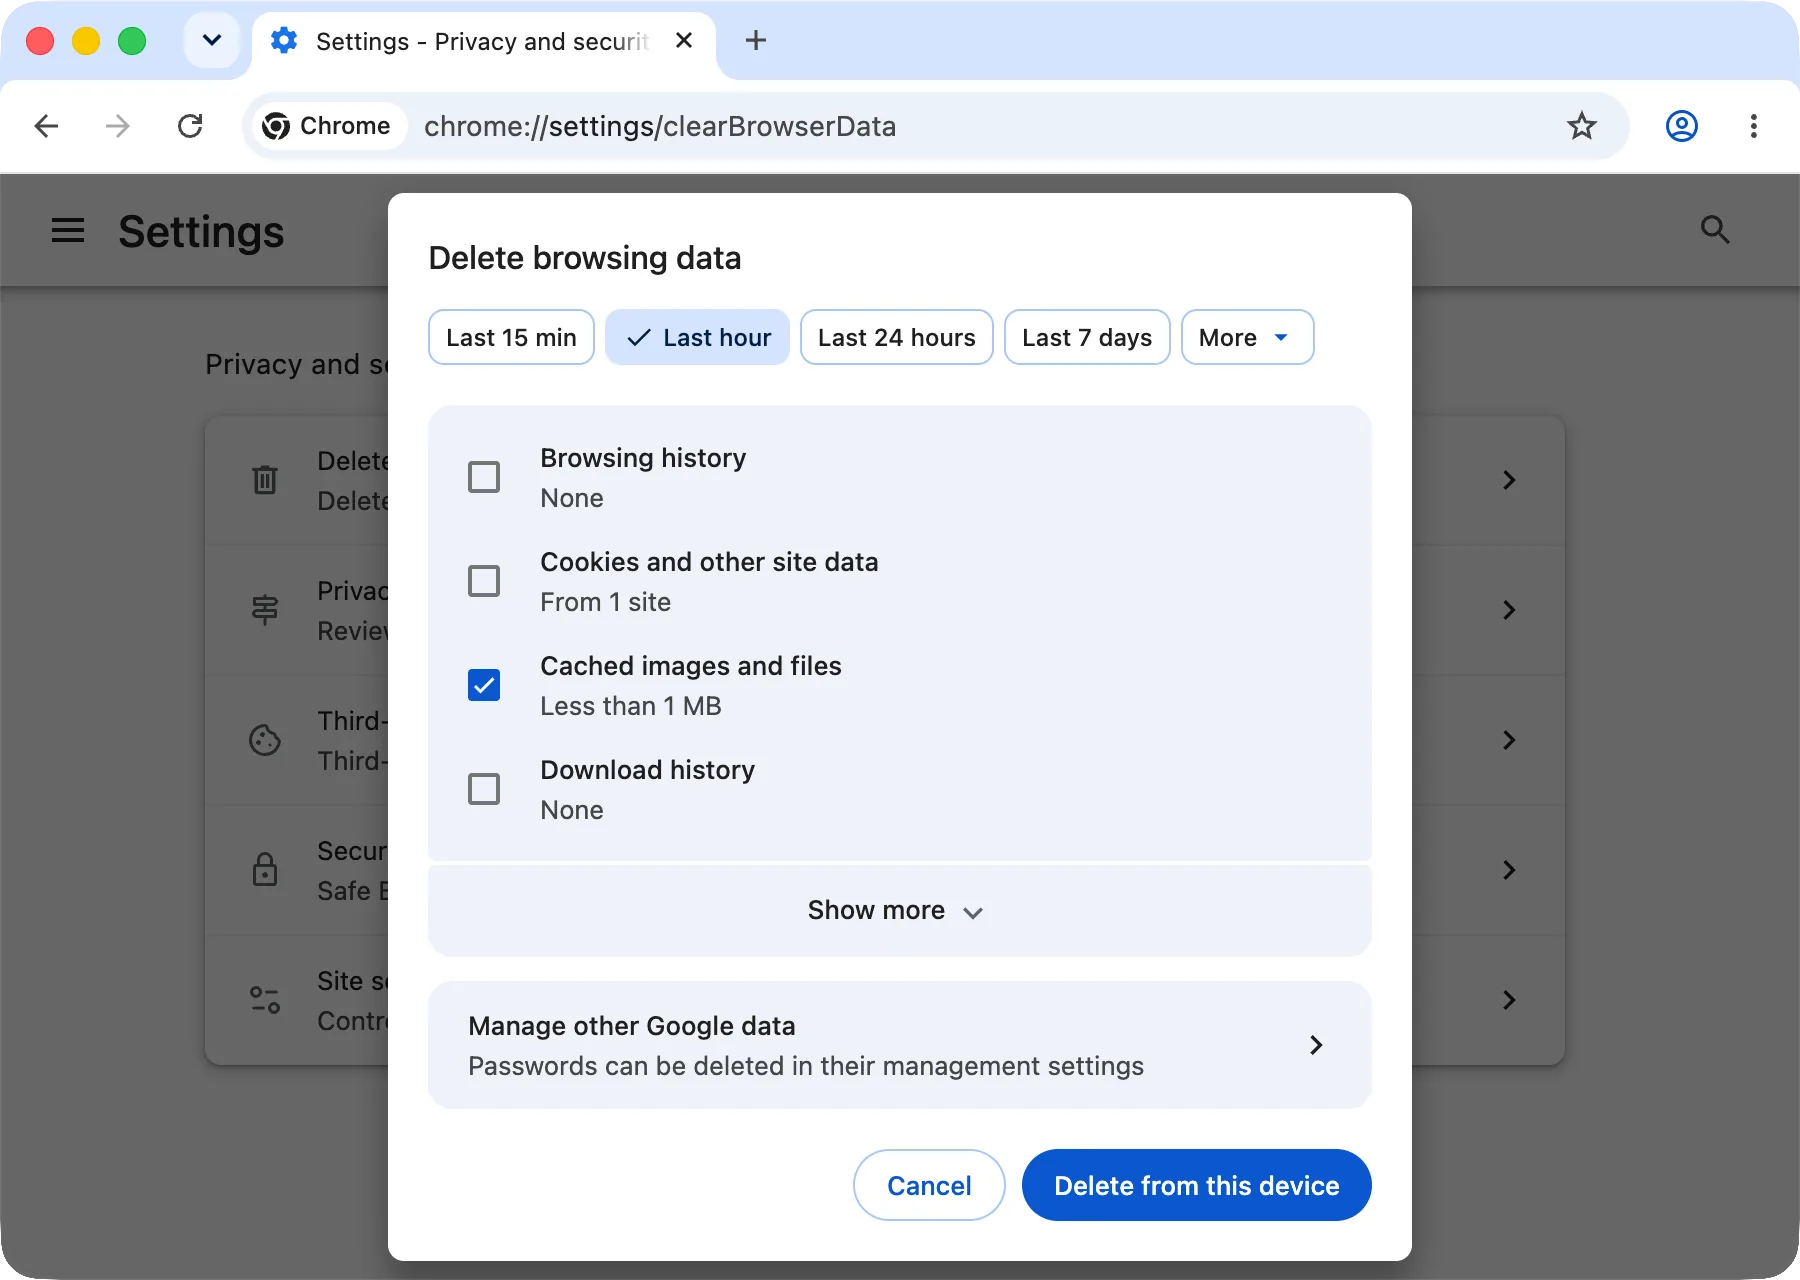Click the Delete browsing data heading
The image size is (1800, 1280).
[585, 258]
